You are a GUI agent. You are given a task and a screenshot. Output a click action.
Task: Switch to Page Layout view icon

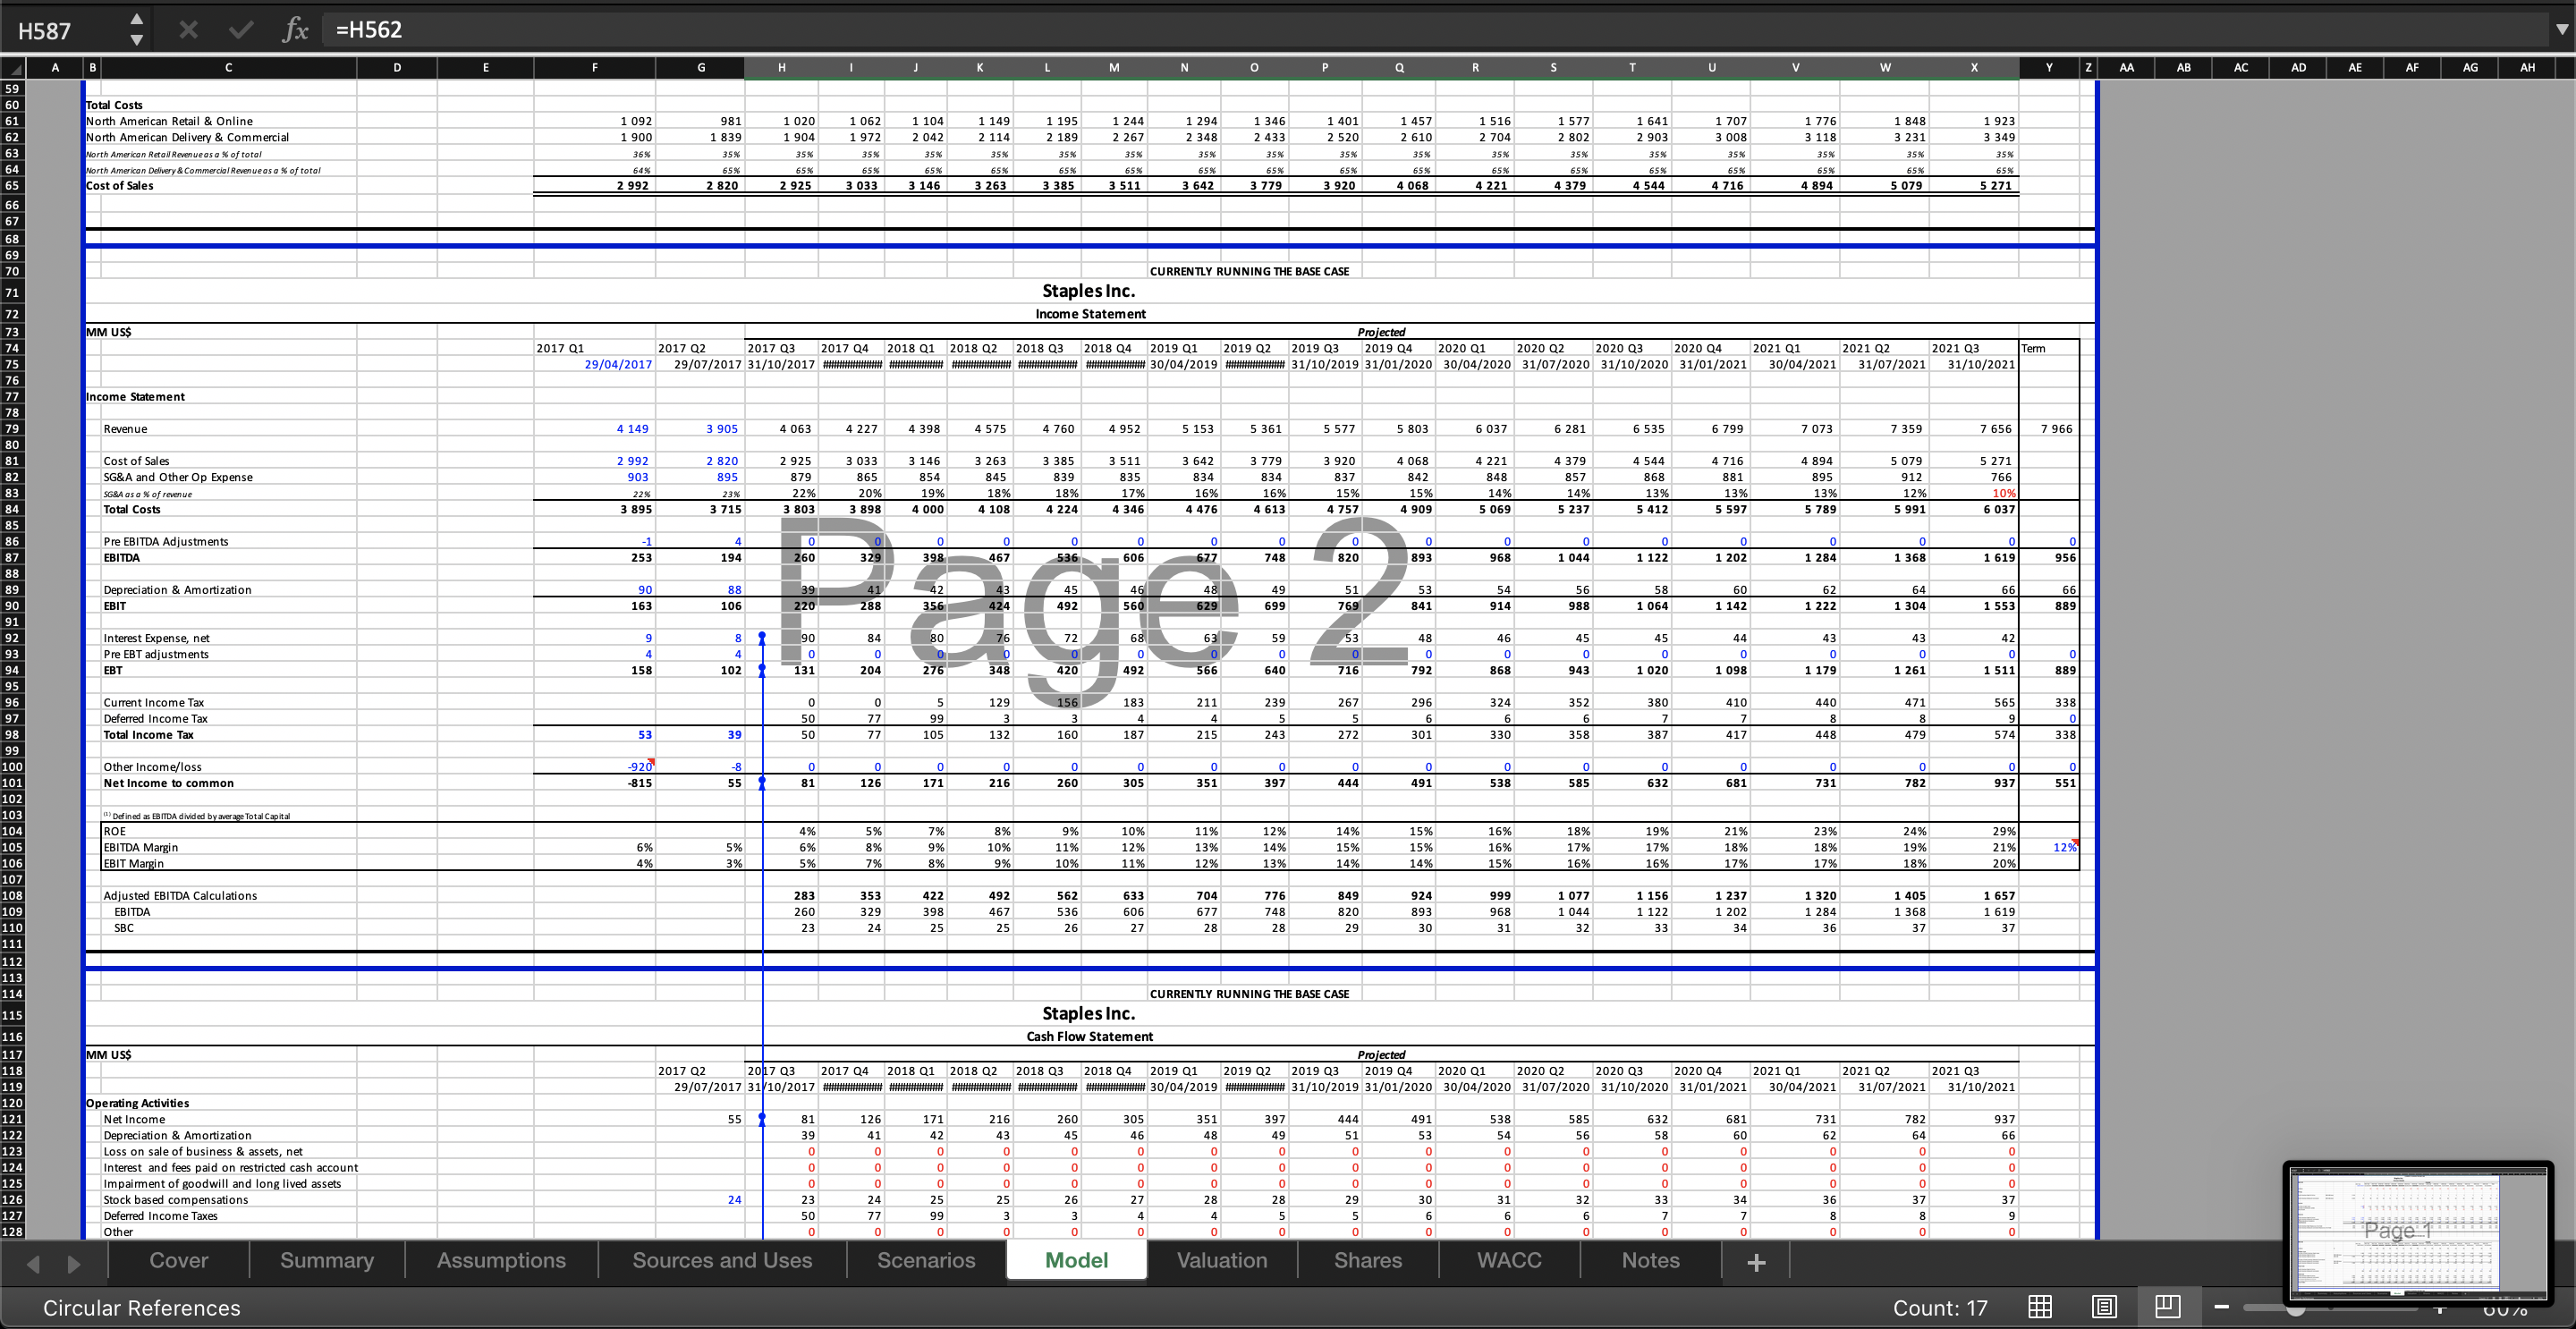pyautogui.click(x=2104, y=1306)
